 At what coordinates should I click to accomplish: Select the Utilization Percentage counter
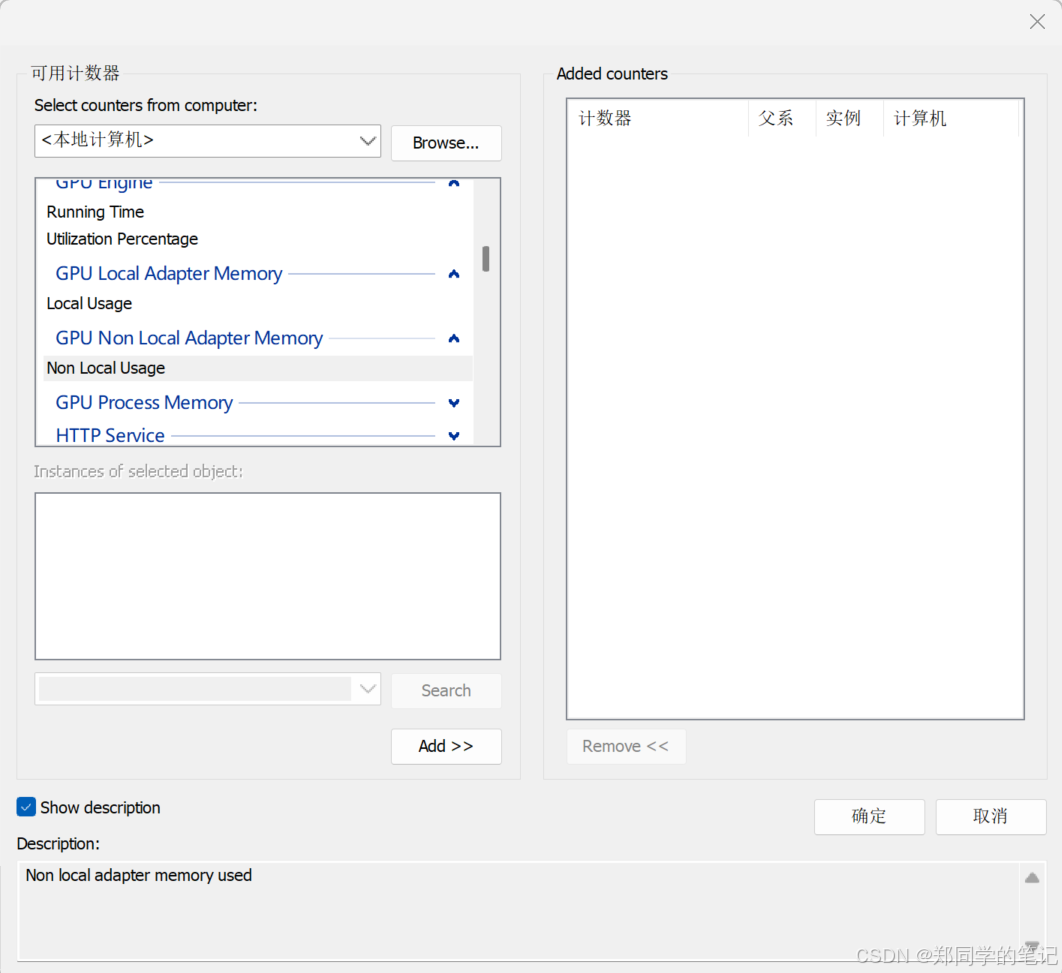(x=122, y=239)
